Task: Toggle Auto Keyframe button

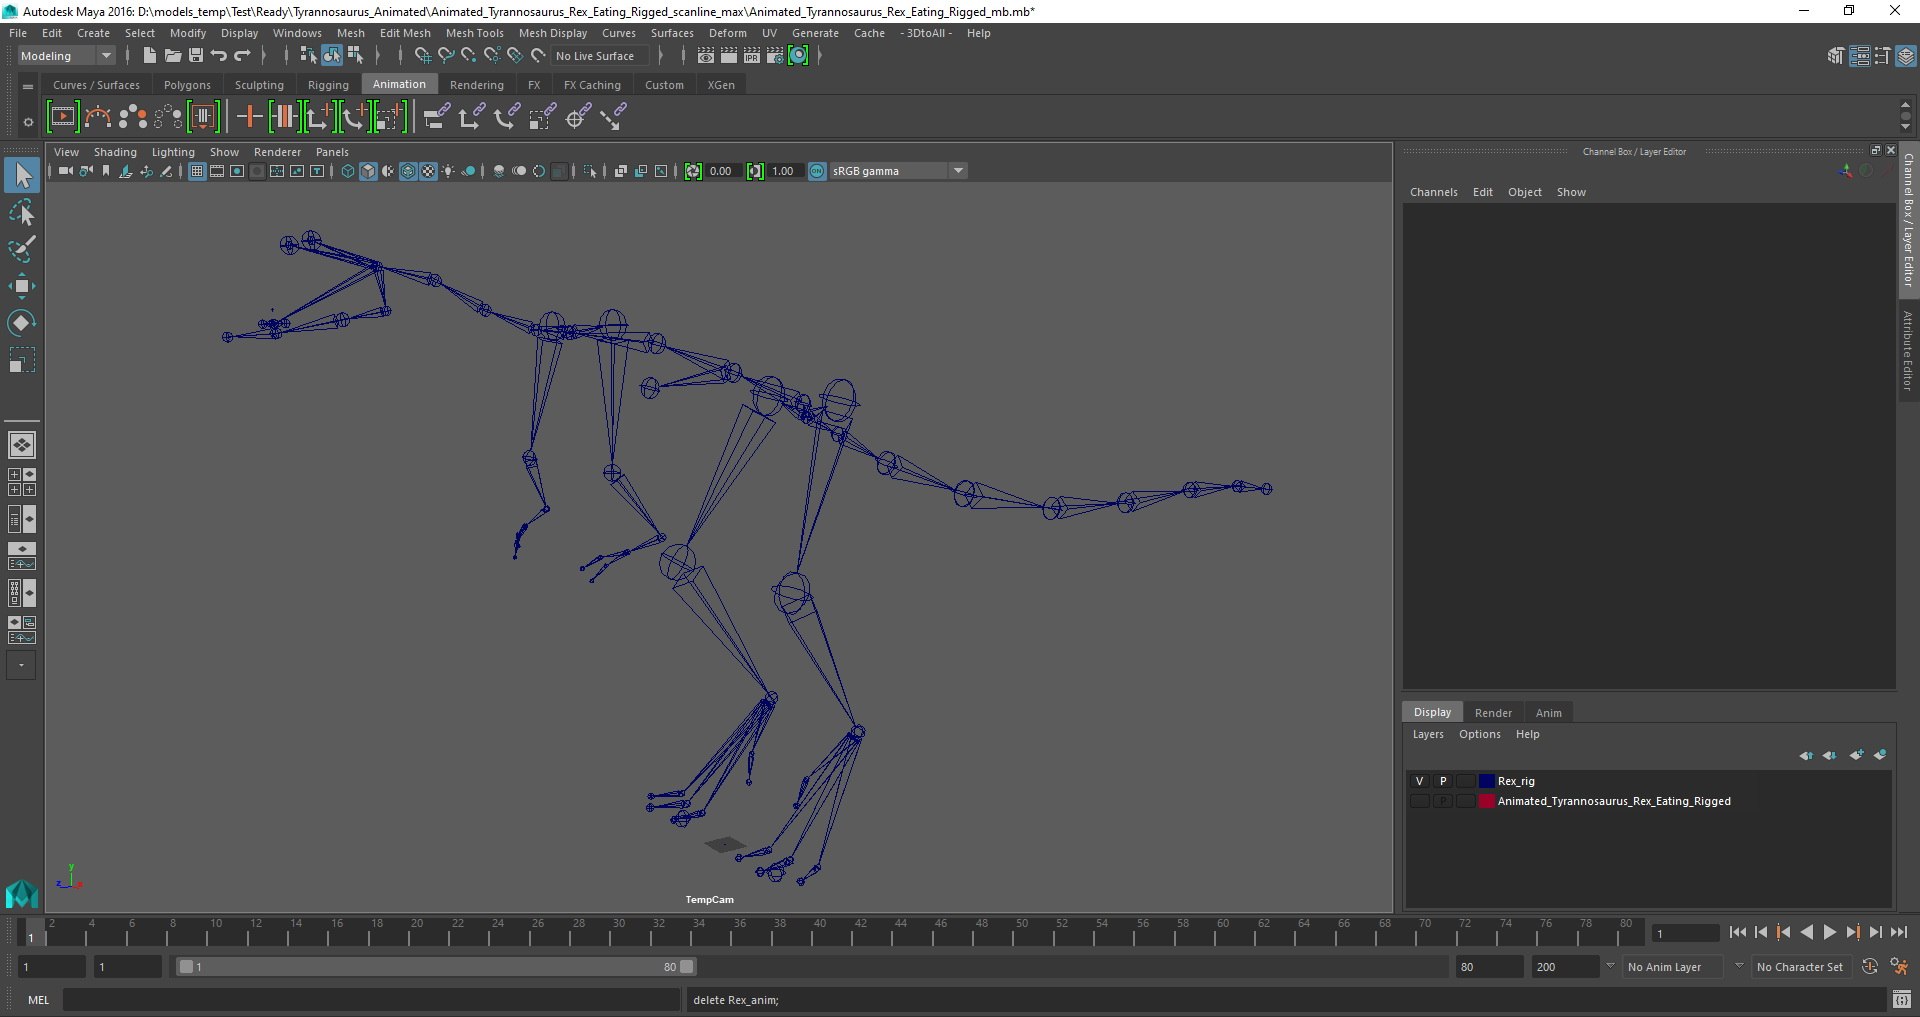Action: pos(1870,967)
